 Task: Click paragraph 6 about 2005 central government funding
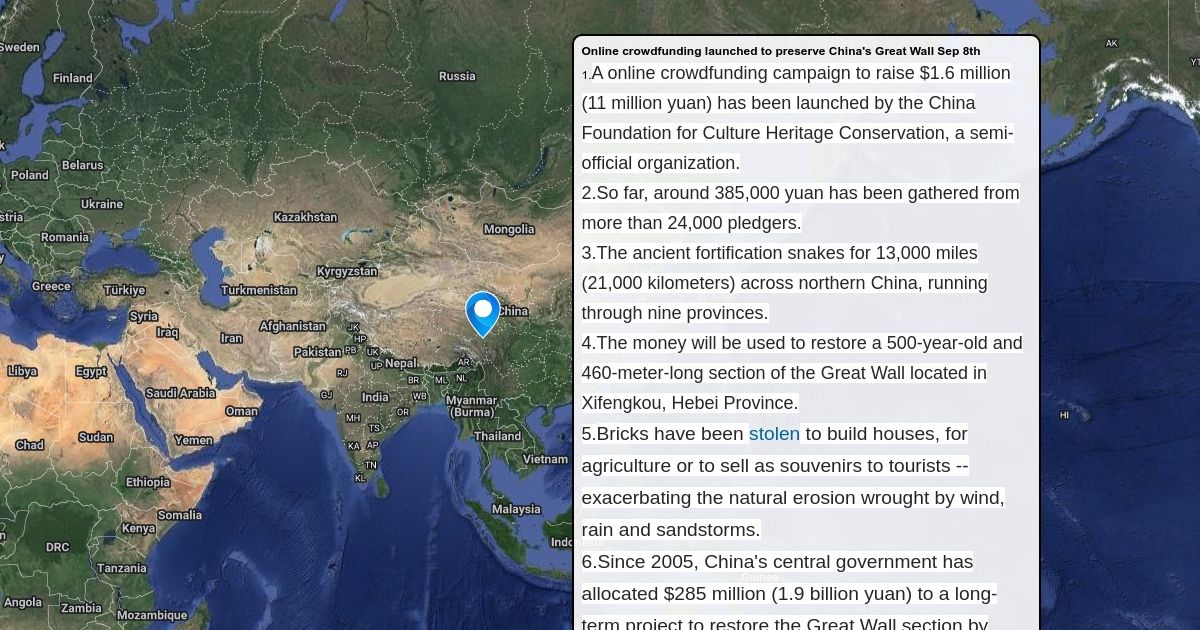point(790,592)
